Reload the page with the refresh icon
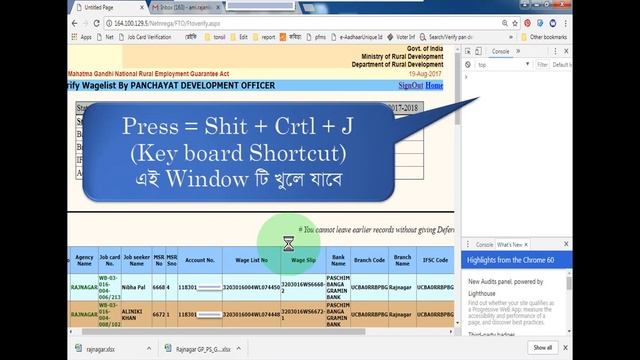640x360 pixels. tap(96, 24)
